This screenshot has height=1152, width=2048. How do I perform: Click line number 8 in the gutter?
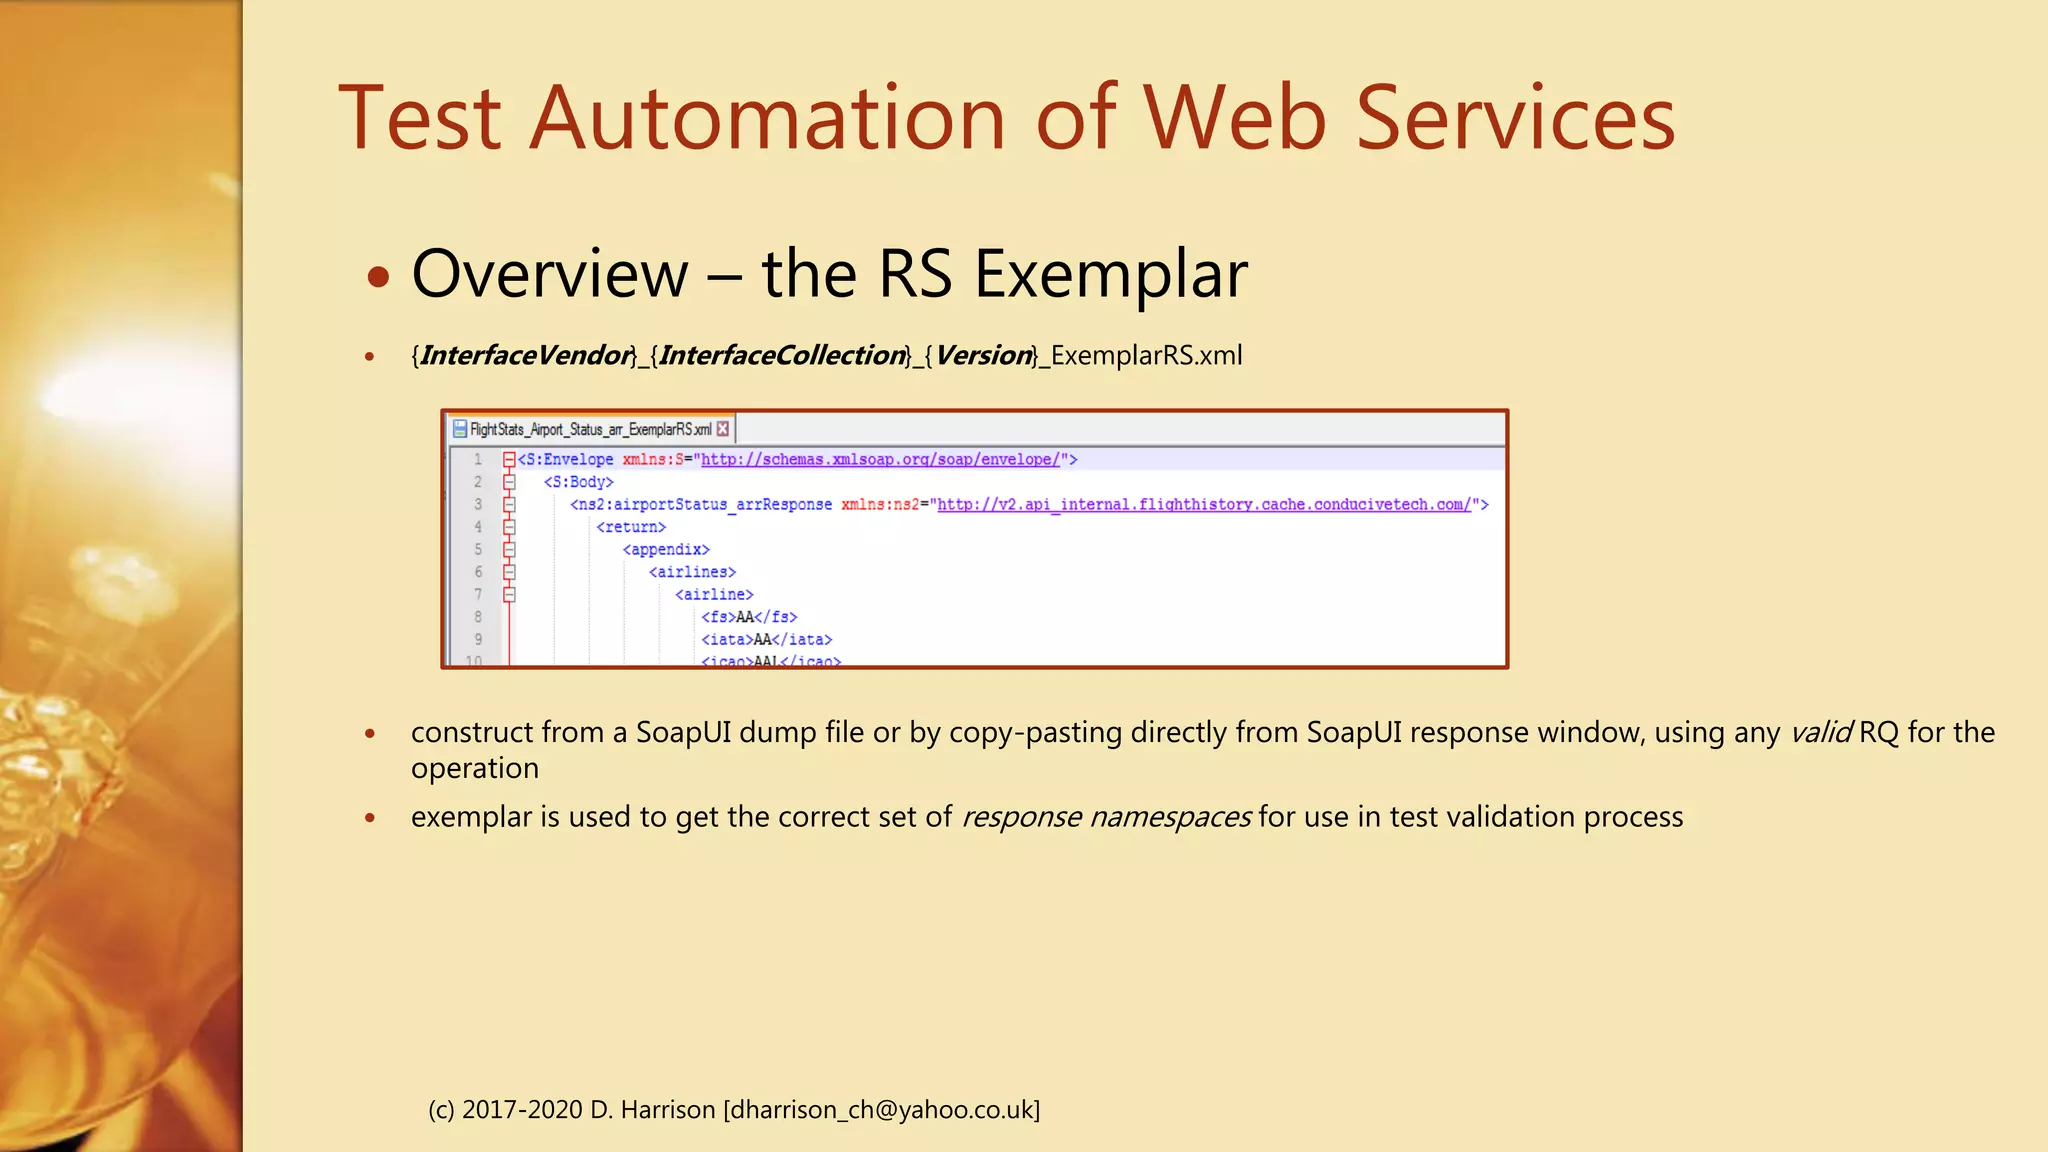(478, 617)
